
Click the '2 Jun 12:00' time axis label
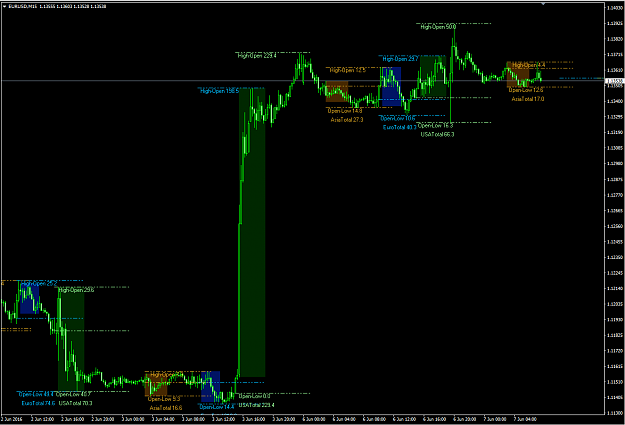click(x=42, y=419)
